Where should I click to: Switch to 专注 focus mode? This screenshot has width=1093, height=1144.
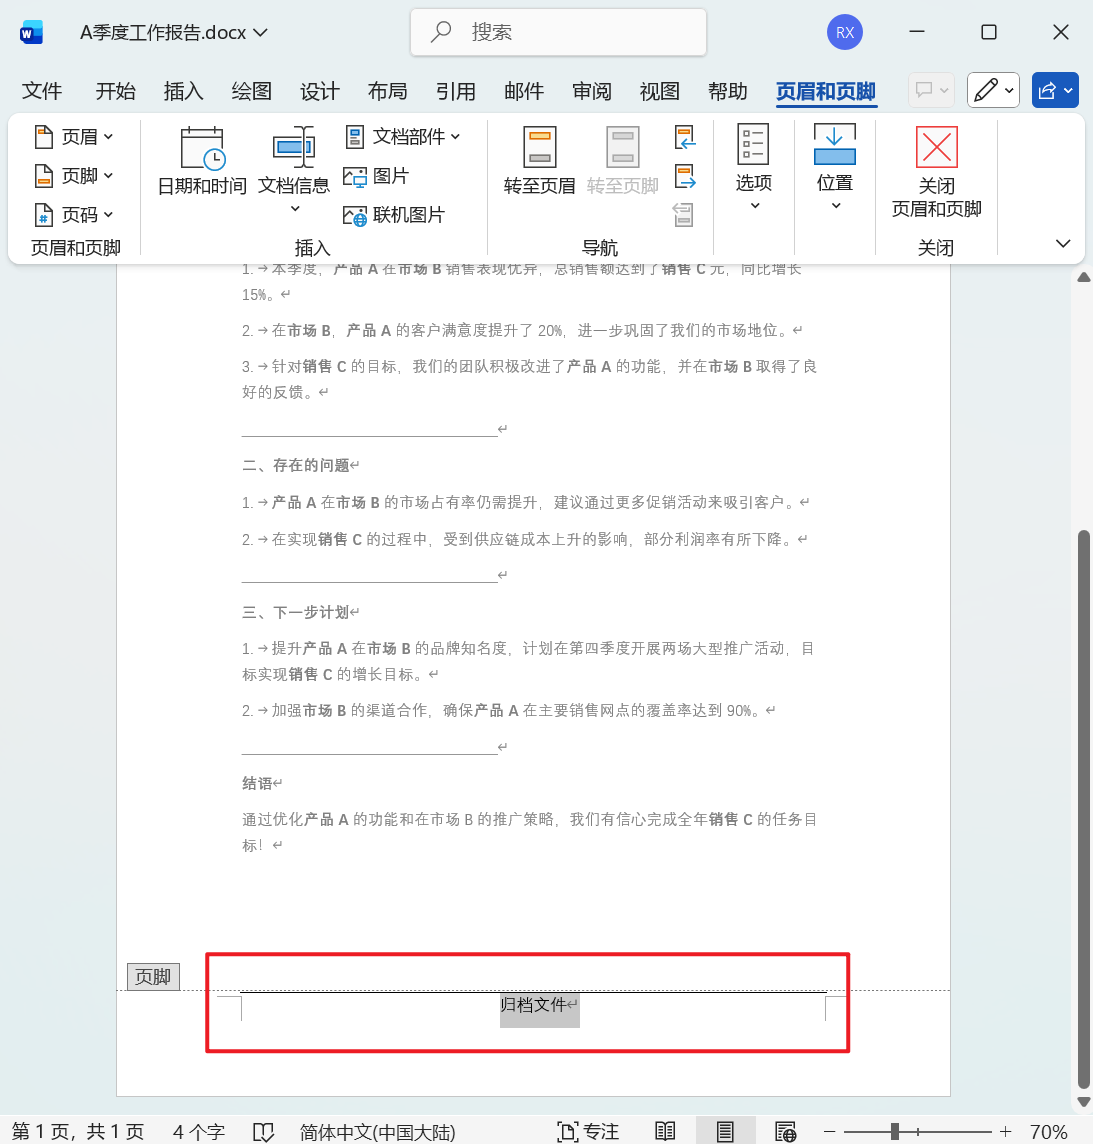pyautogui.click(x=589, y=1131)
